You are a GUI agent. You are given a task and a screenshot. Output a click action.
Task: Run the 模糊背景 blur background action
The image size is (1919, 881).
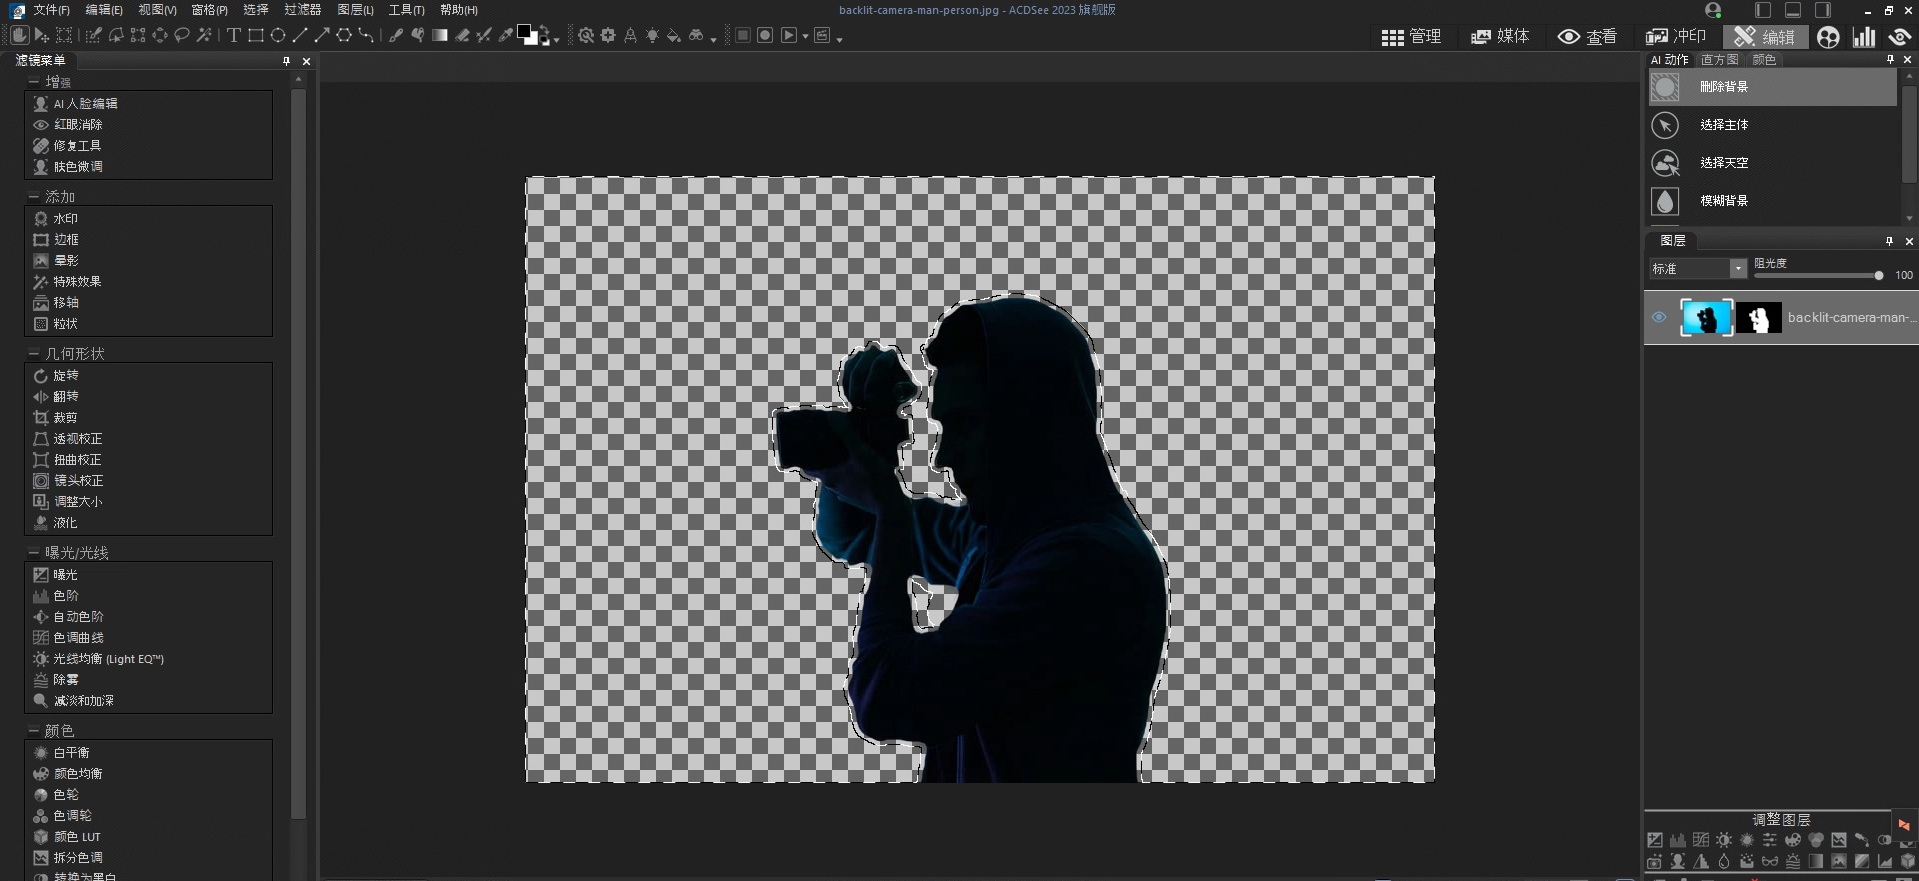(x=1724, y=201)
